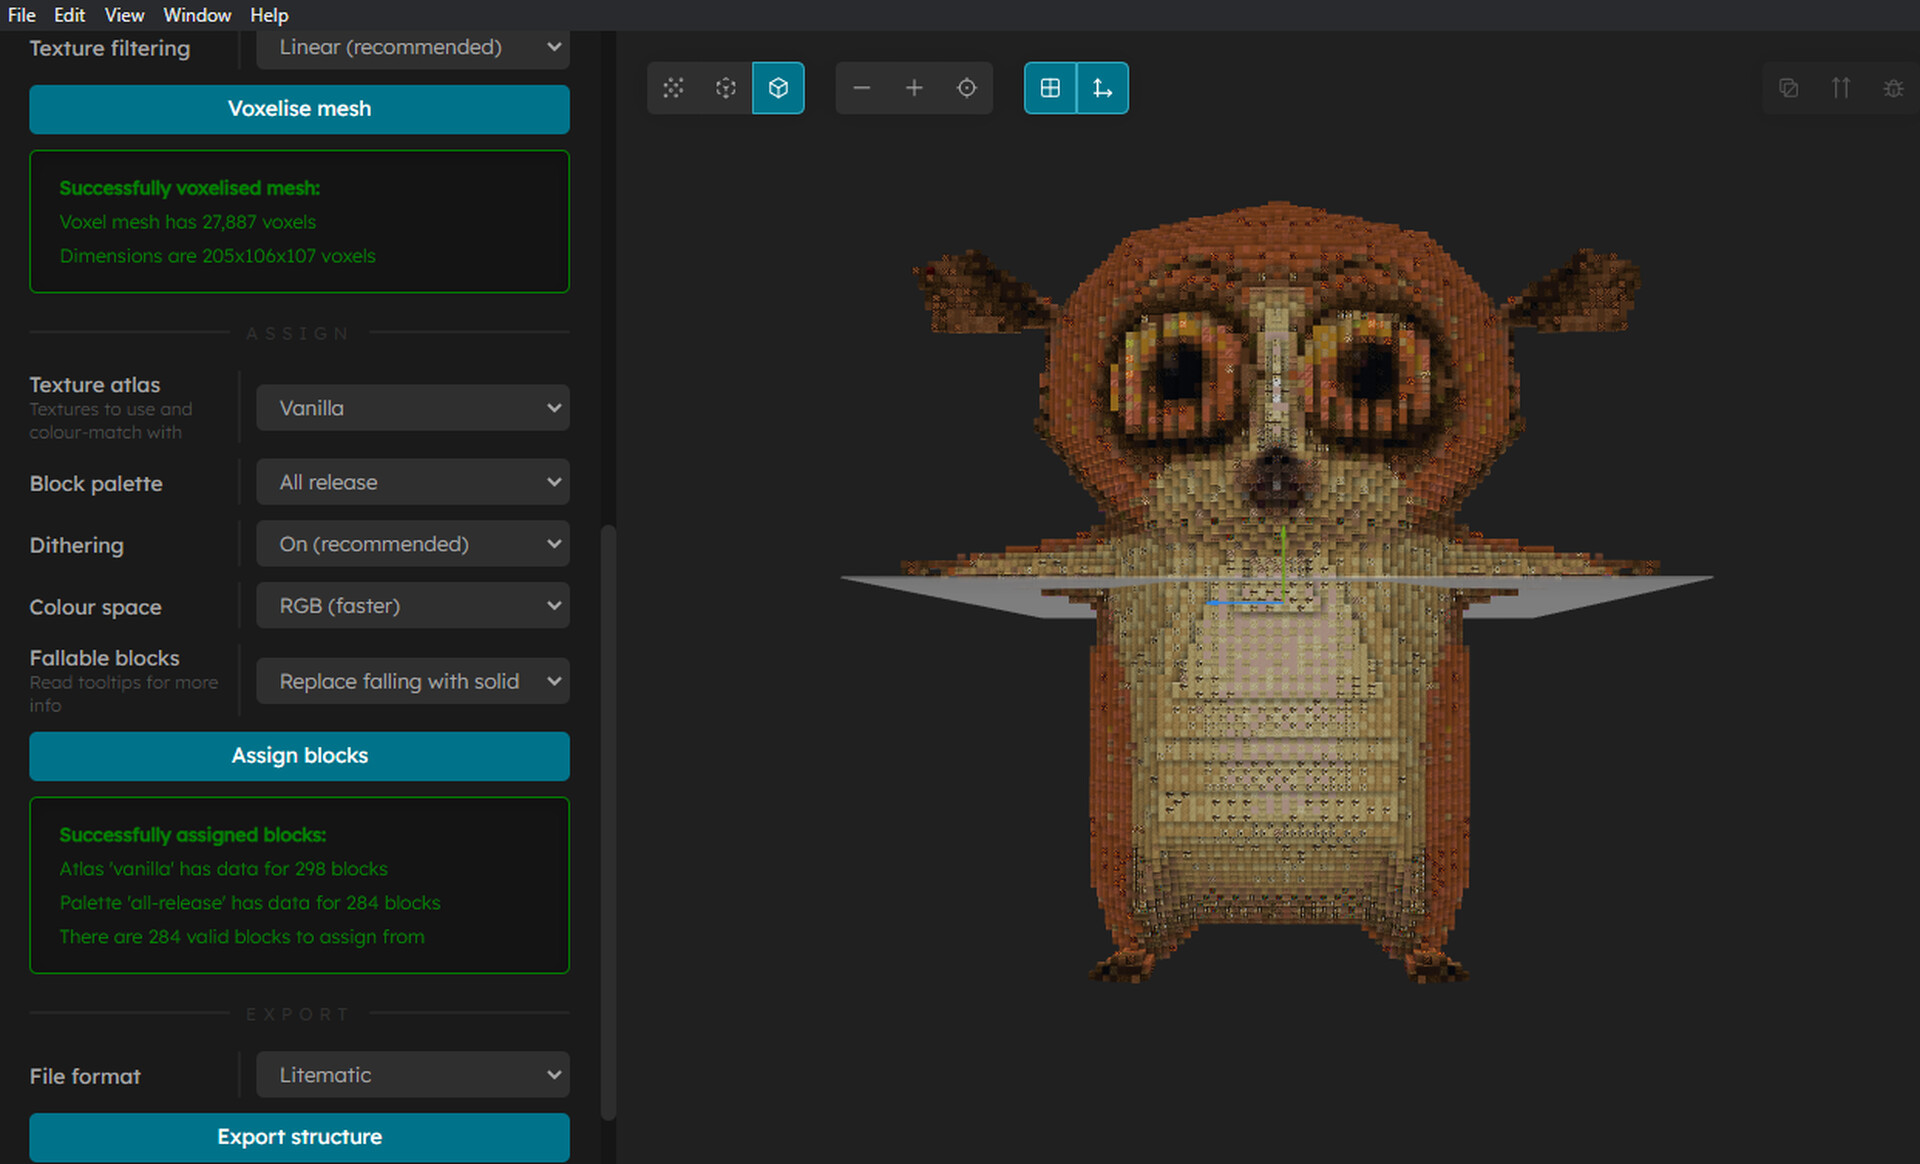1920x1164 pixels.
Task: Toggle the axes display
Action: pos(1102,88)
